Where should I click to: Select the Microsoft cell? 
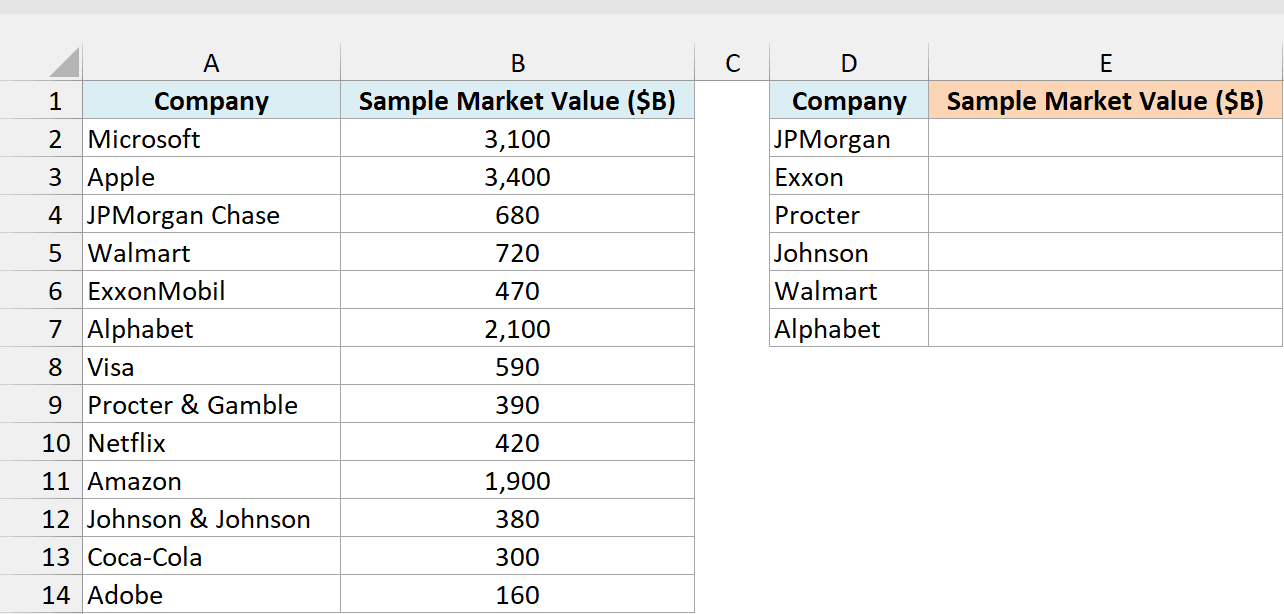(211, 139)
